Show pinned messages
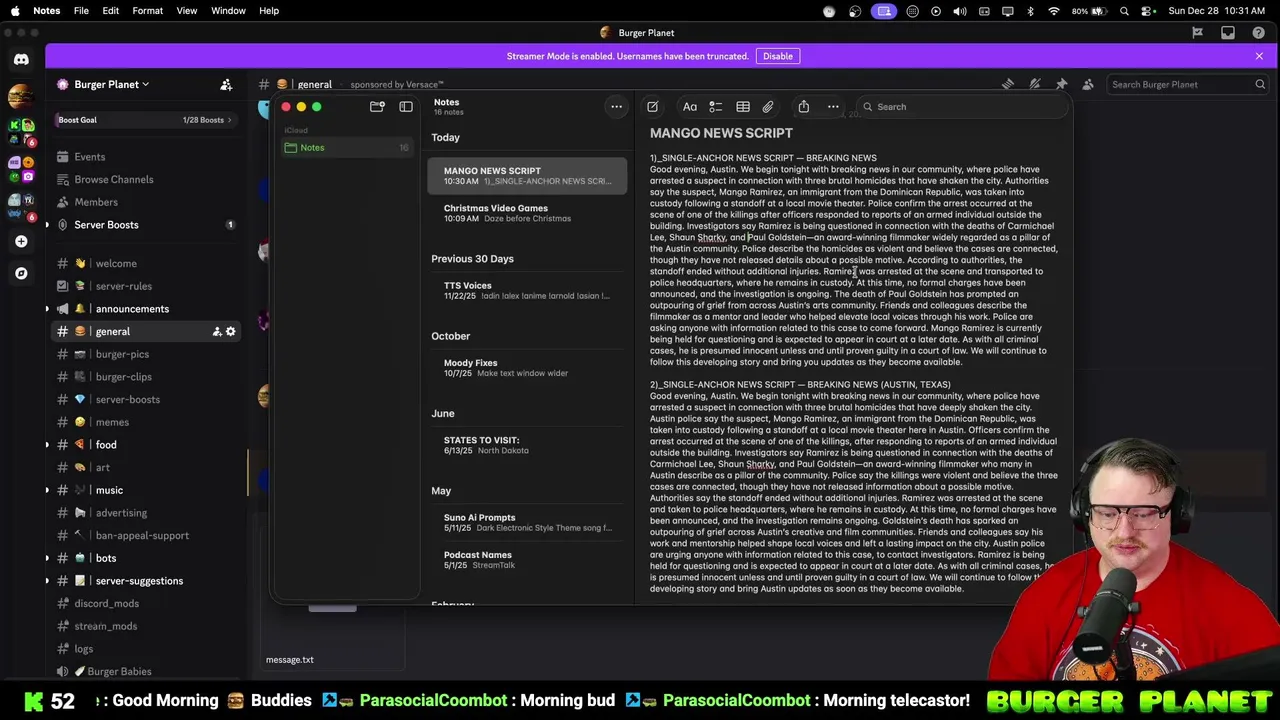The image size is (1280, 720). (1061, 85)
